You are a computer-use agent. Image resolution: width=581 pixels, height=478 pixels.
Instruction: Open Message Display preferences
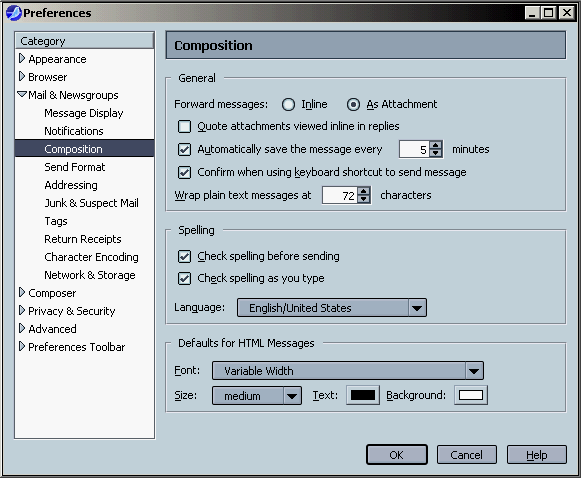84,113
